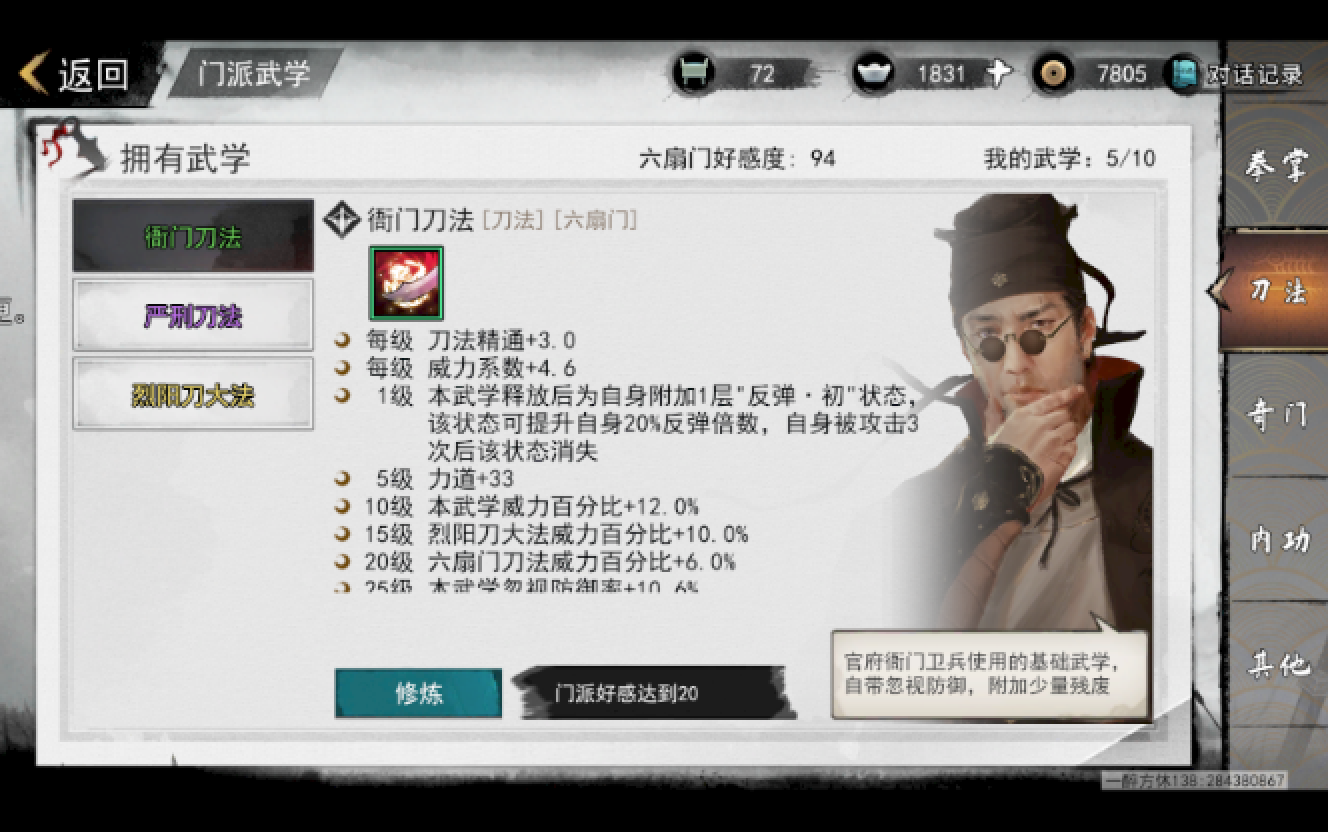
Task: Open the 其他 category tab
Action: coord(1277,664)
